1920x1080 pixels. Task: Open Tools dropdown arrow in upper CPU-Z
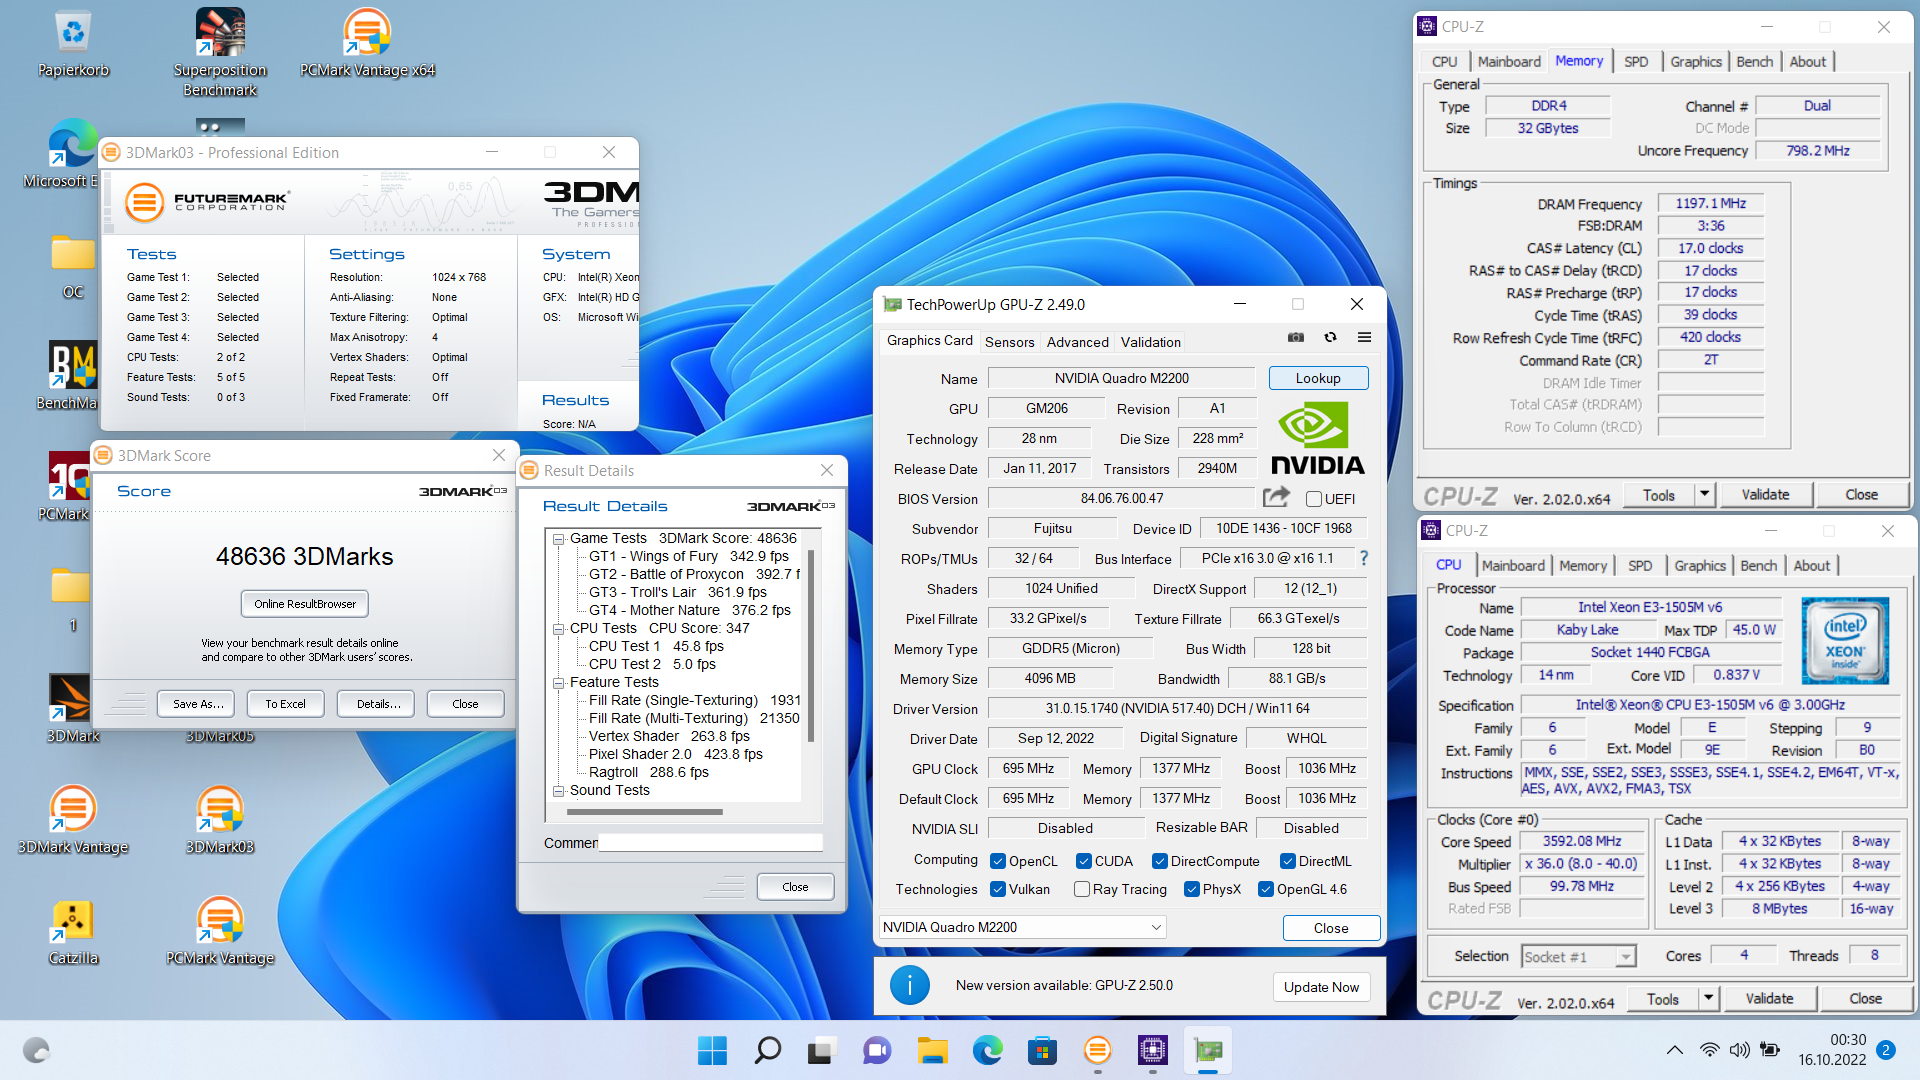coord(1705,494)
